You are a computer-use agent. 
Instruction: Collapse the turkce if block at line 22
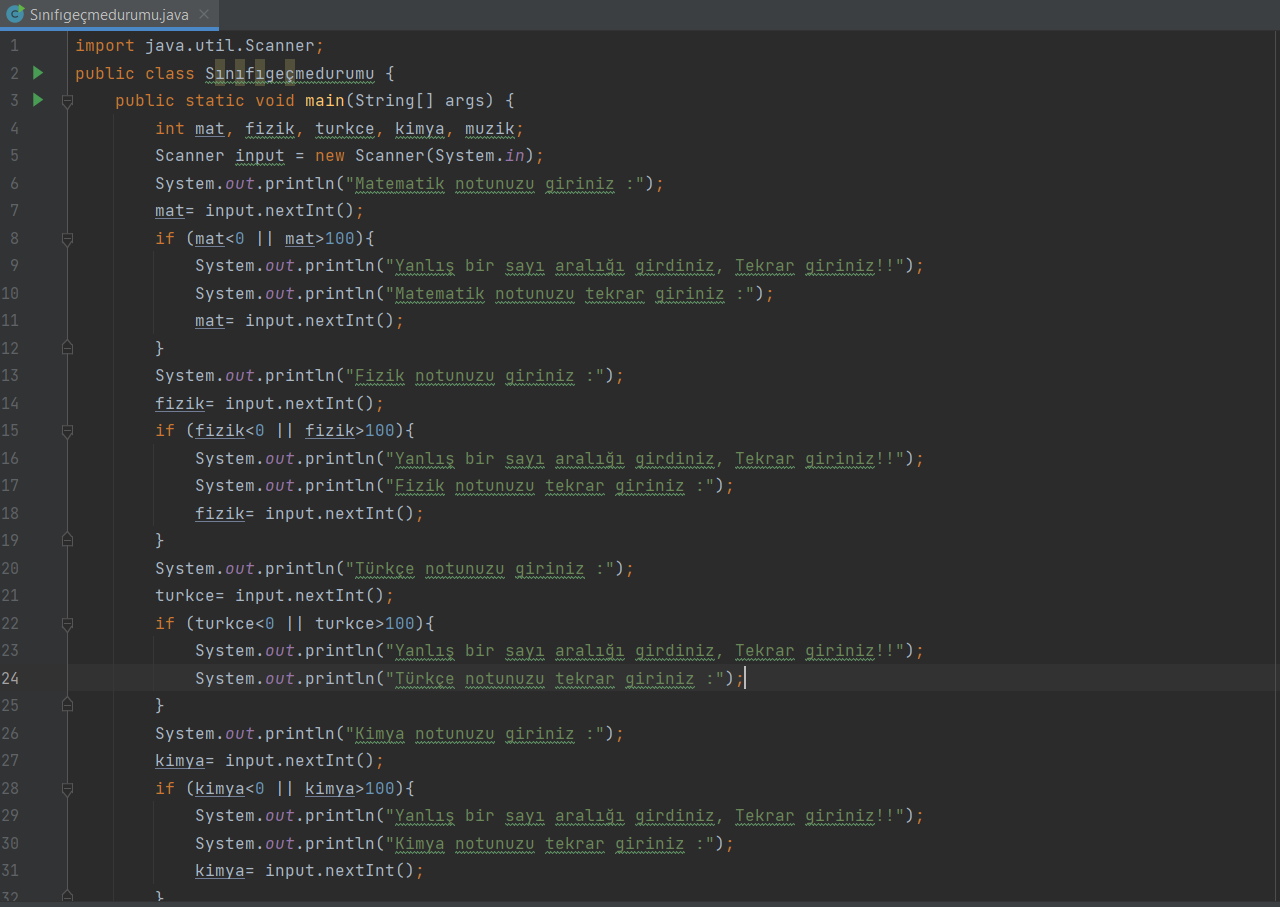click(67, 623)
